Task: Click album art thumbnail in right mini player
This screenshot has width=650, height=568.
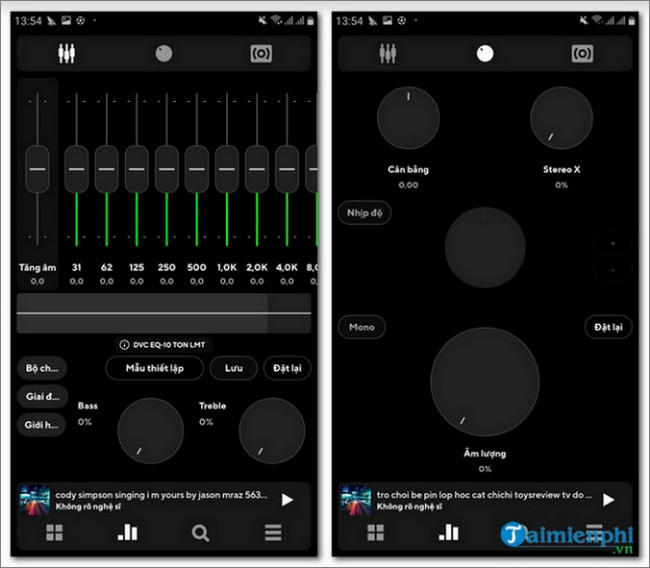Action: 356,500
